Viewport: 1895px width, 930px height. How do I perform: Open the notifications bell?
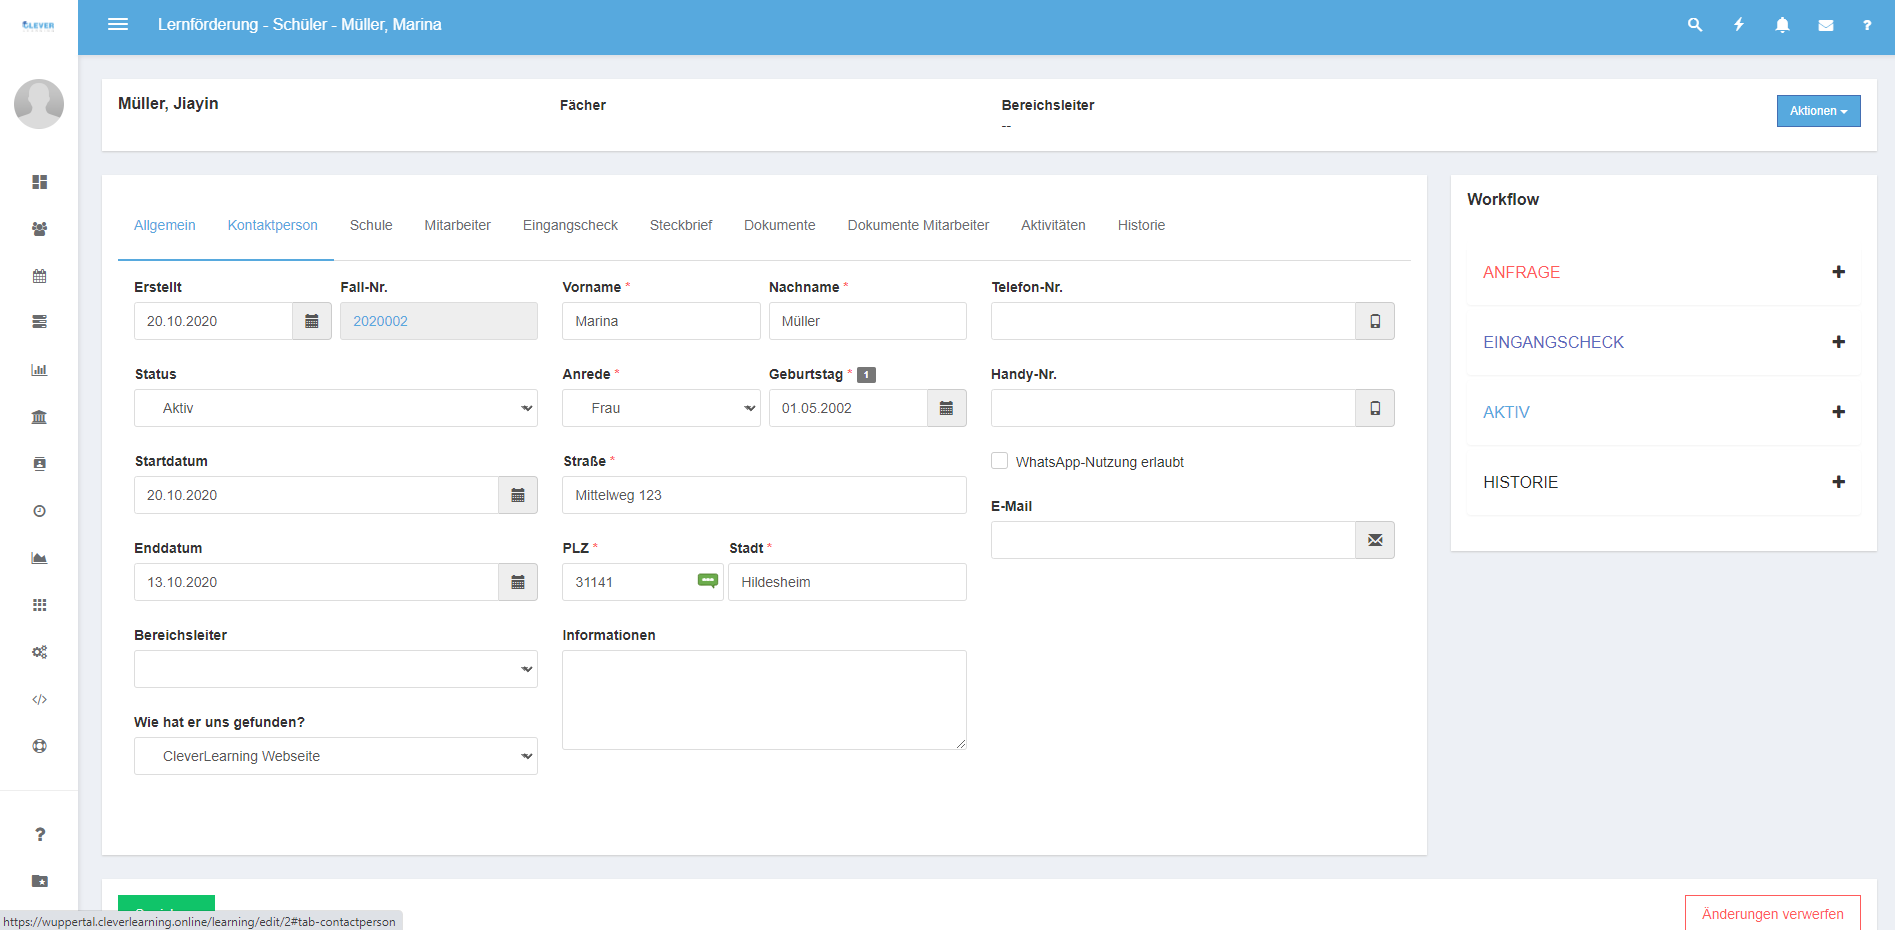[1782, 25]
